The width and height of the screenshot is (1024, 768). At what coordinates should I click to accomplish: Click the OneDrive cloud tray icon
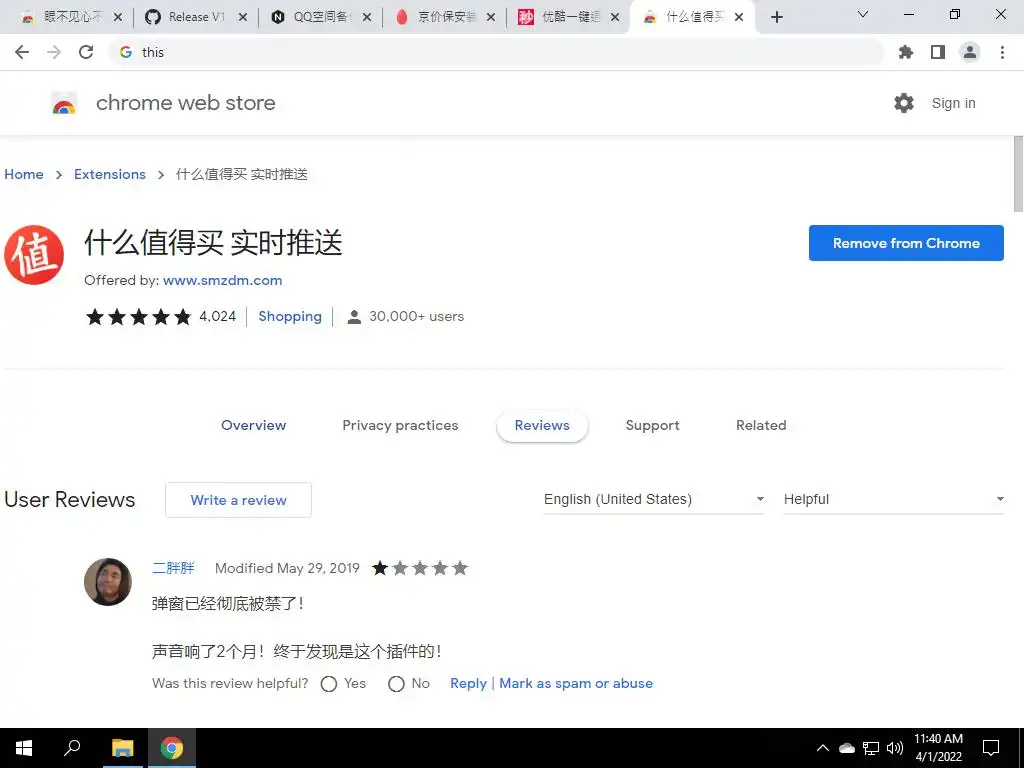point(847,748)
